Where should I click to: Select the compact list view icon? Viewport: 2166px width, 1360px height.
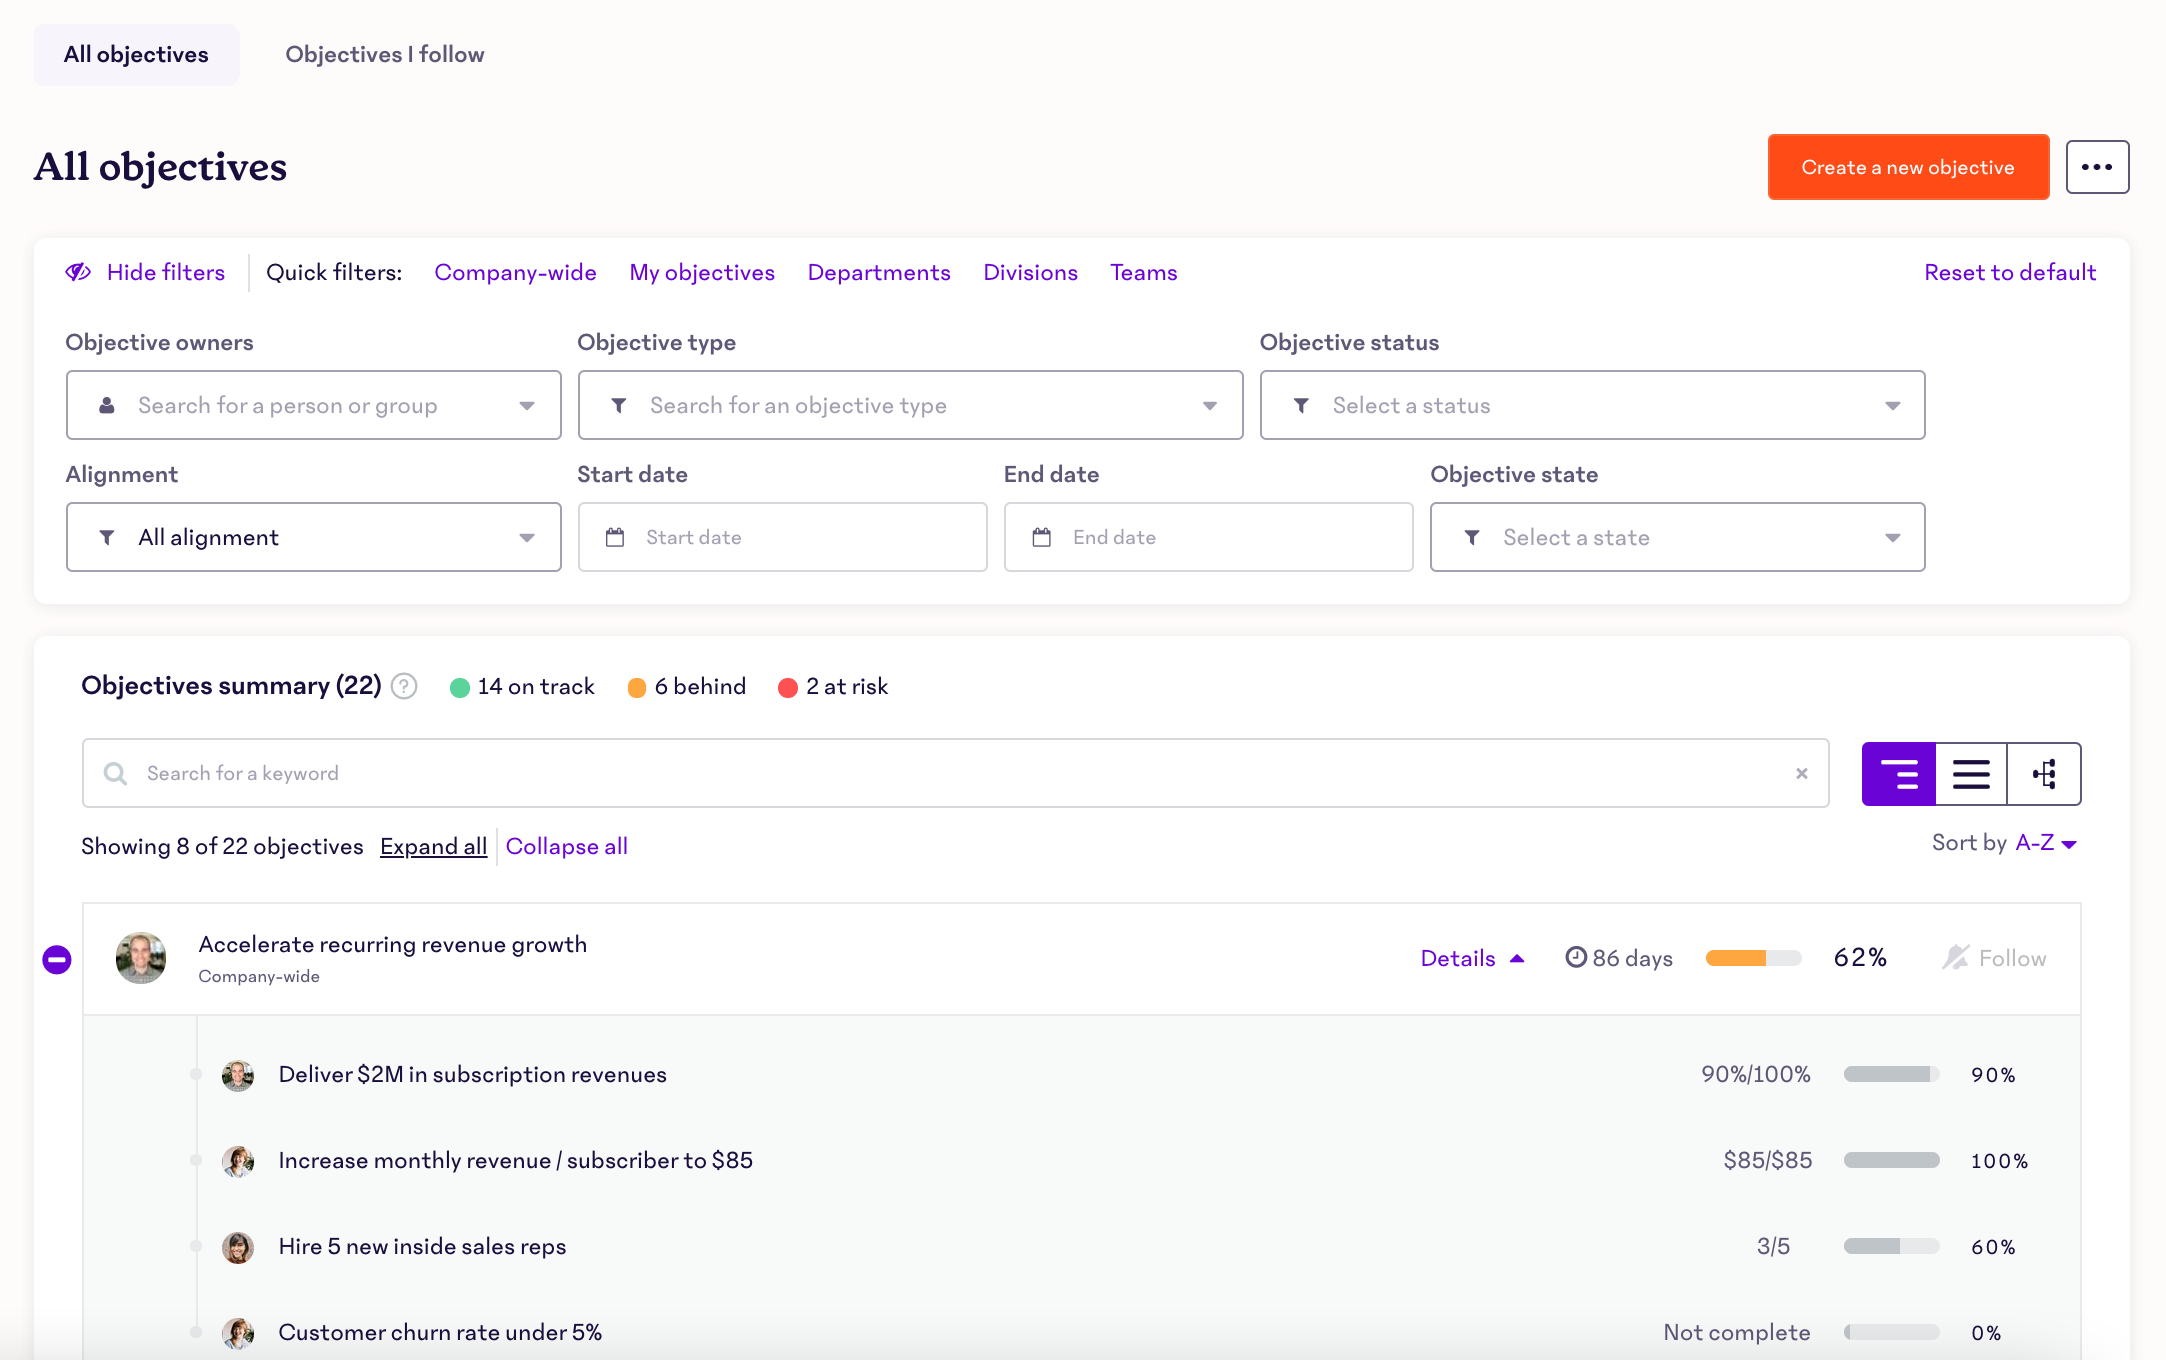pyautogui.click(x=1970, y=772)
